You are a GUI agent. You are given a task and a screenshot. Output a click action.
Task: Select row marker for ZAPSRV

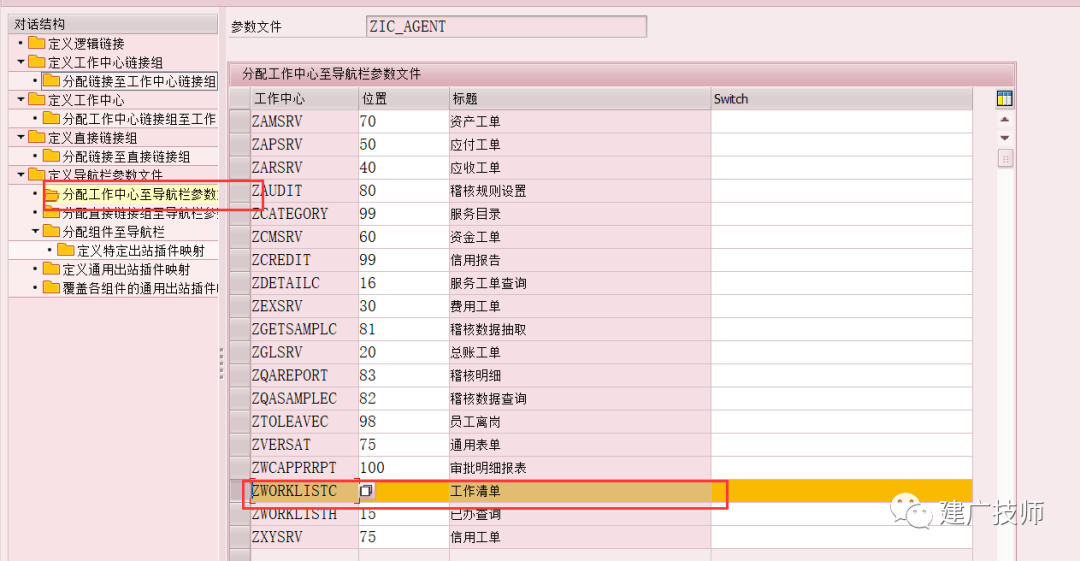pyautogui.click(x=240, y=145)
